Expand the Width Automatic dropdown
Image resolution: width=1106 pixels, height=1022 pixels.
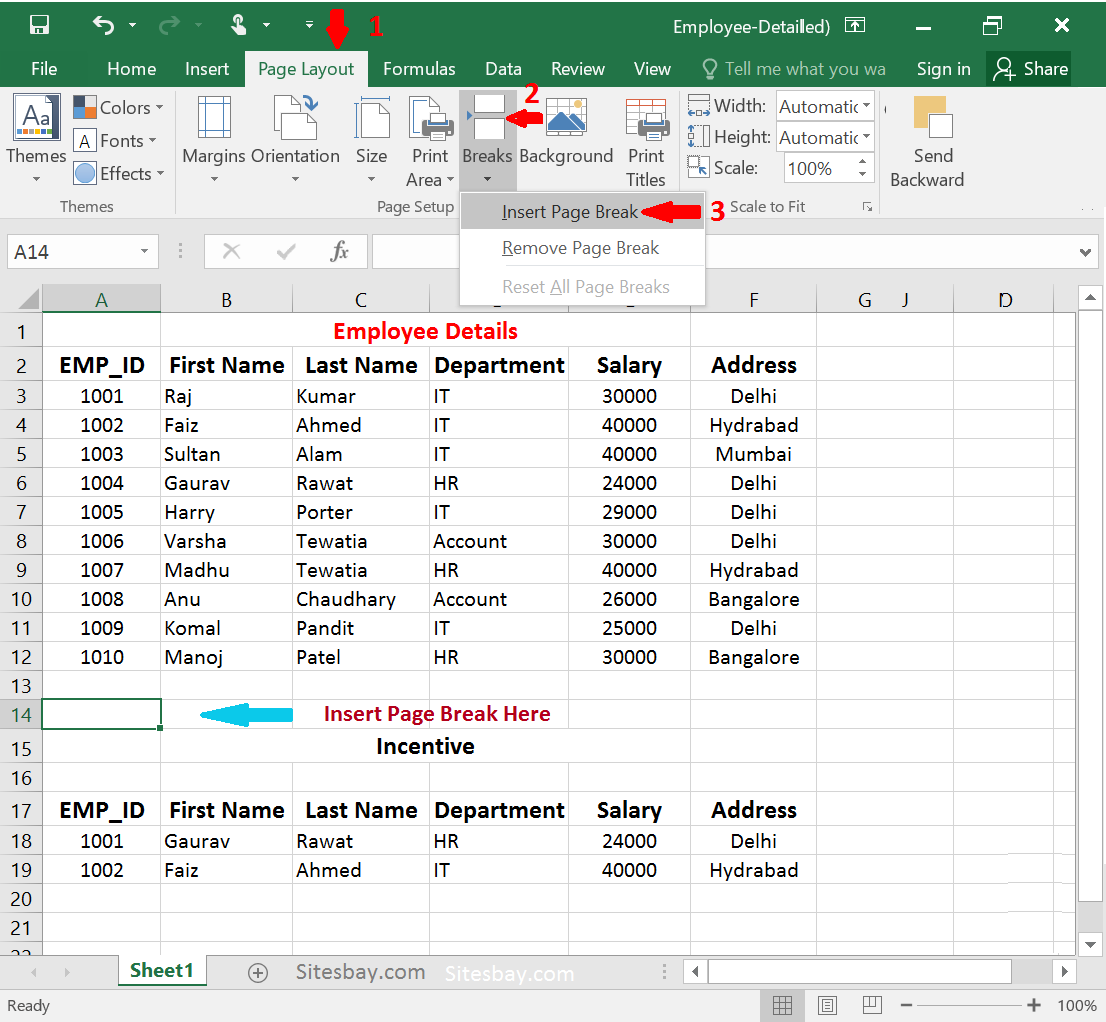(866, 106)
